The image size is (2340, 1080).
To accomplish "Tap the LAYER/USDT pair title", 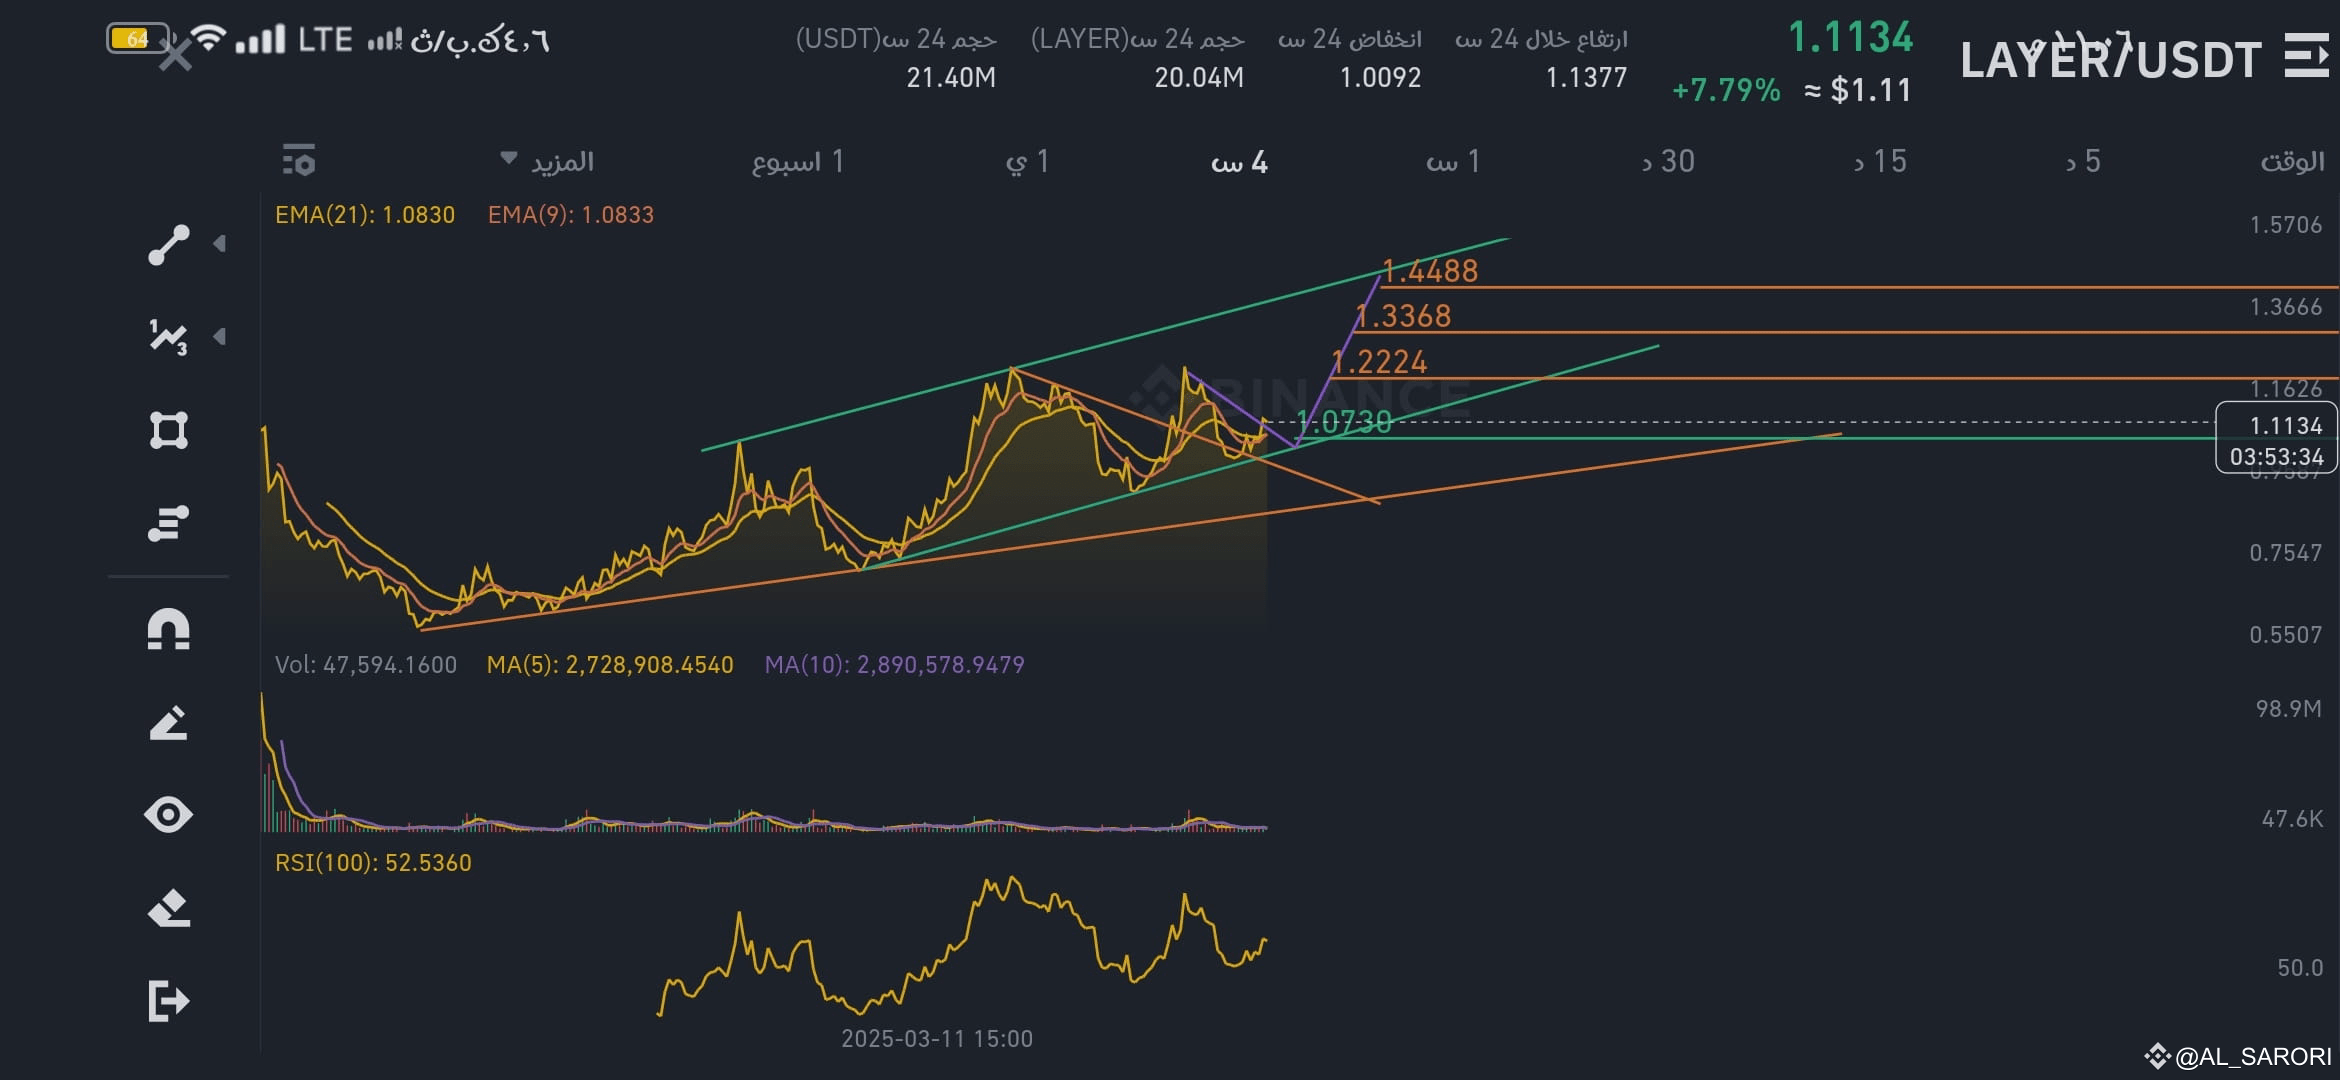I will [x=2110, y=60].
